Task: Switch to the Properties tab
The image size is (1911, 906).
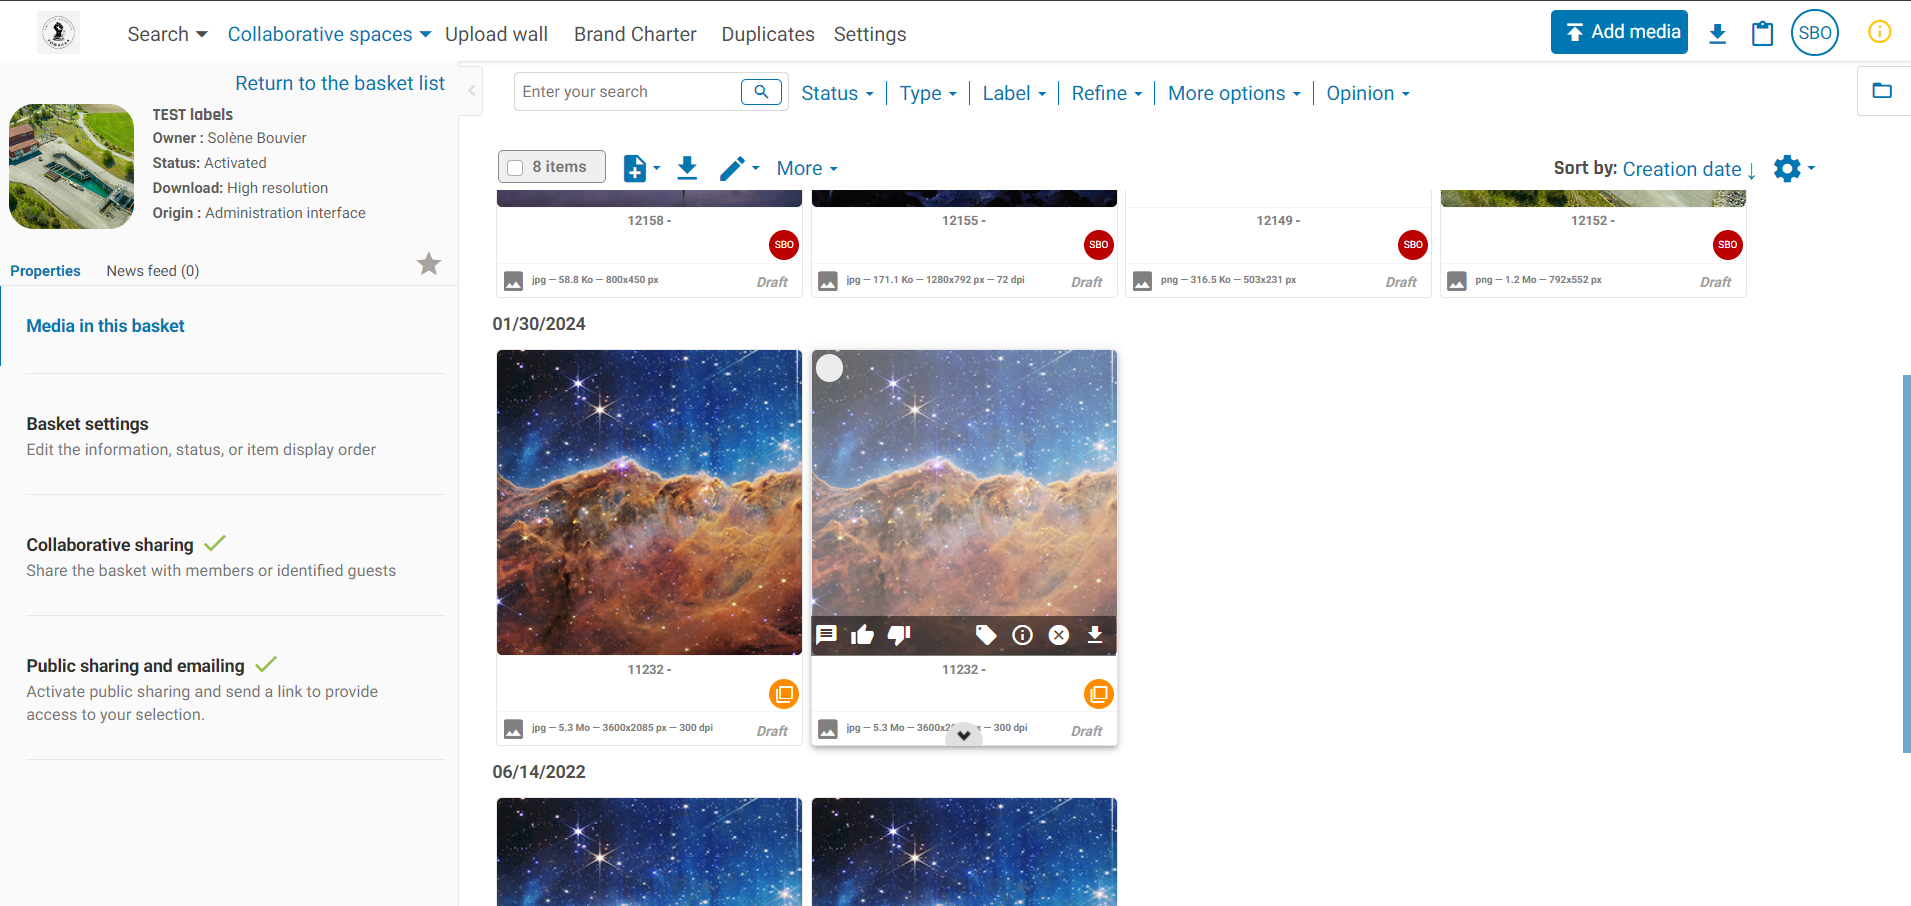Action: click(x=45, y=271)
